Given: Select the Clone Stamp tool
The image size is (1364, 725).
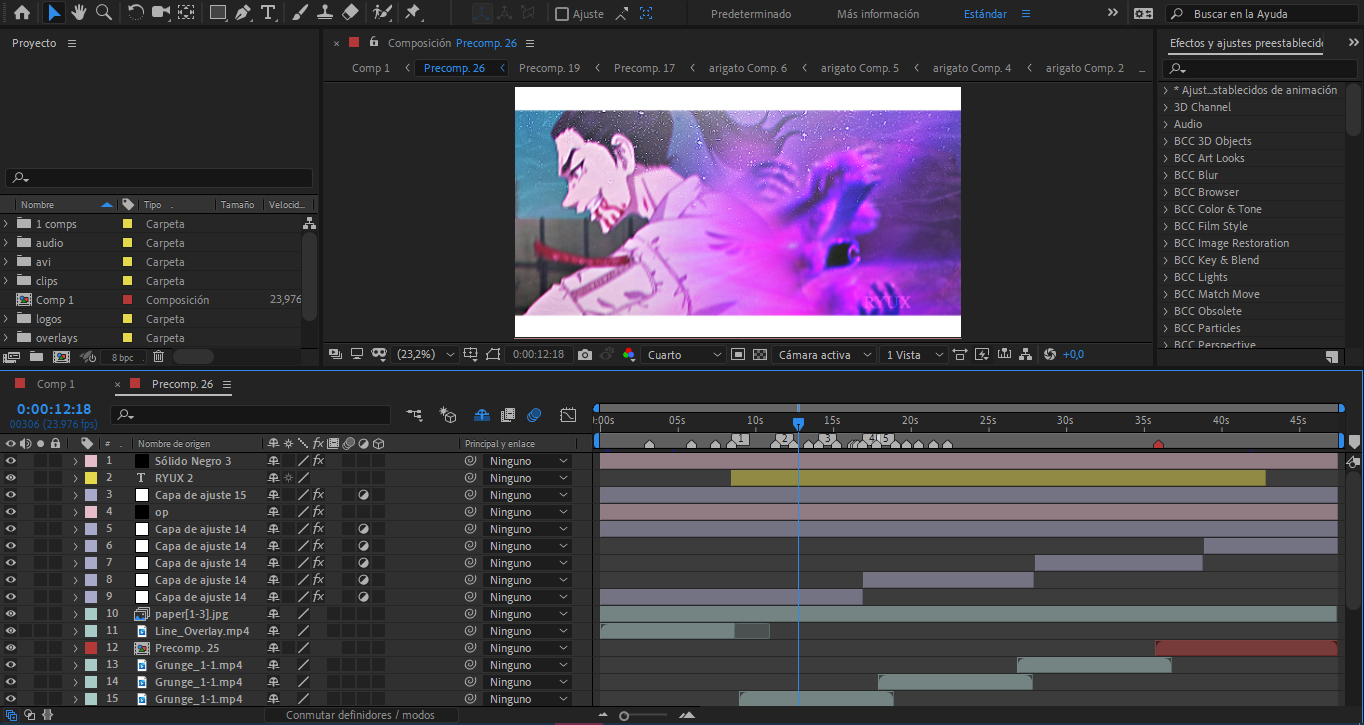Looking at the screenshot, I should [x=325, y=13].
